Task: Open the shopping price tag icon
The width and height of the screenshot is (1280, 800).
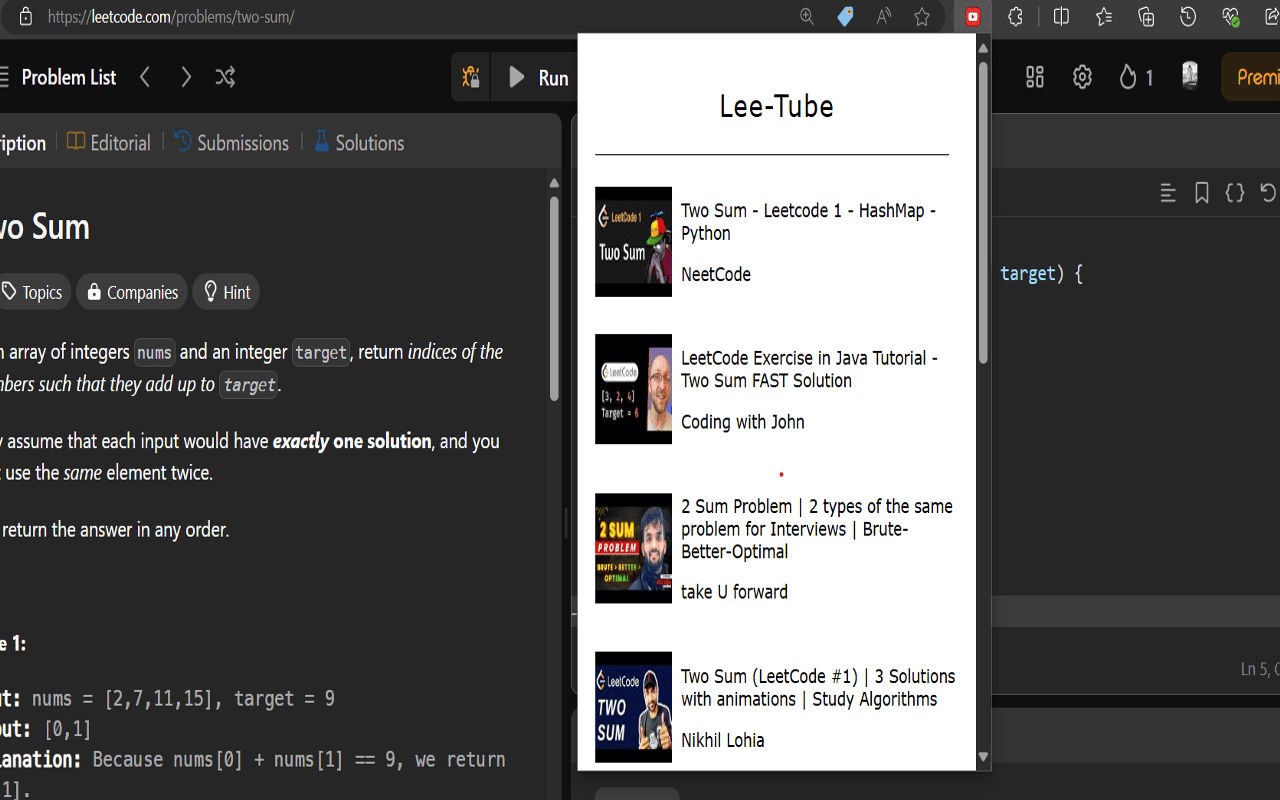Action: point(845,17)
